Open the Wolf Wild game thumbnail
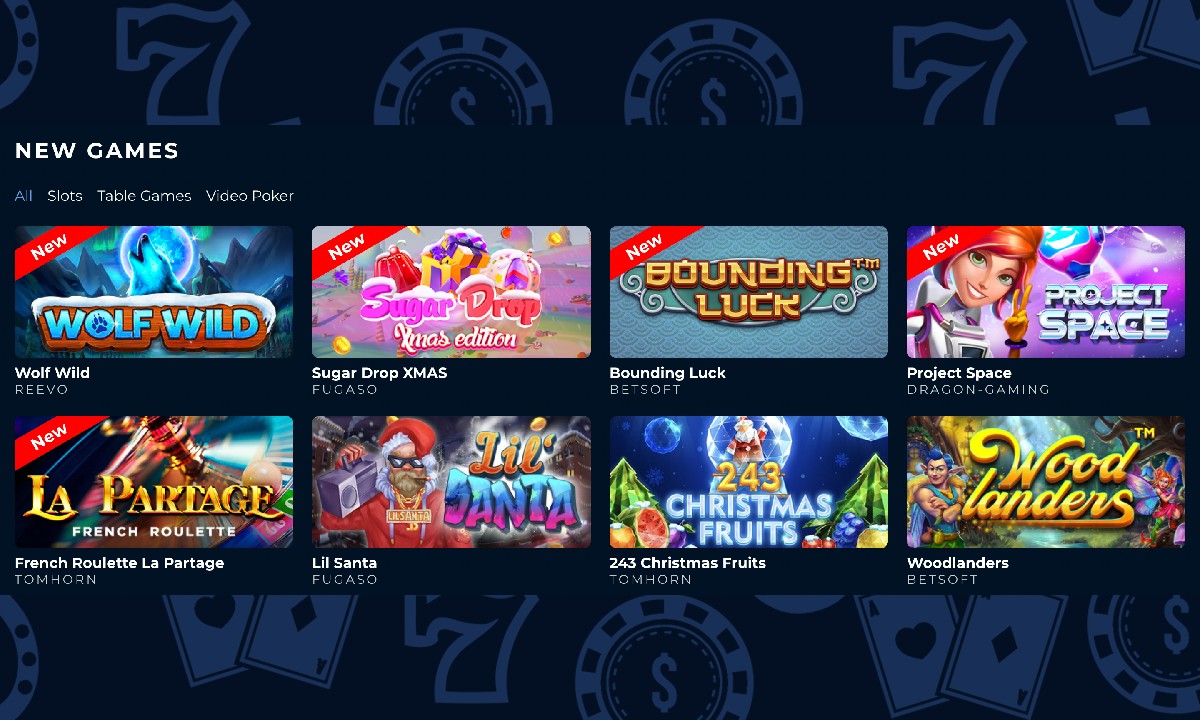The width and height of the screenshot is (1200, 720). (154, 292)
